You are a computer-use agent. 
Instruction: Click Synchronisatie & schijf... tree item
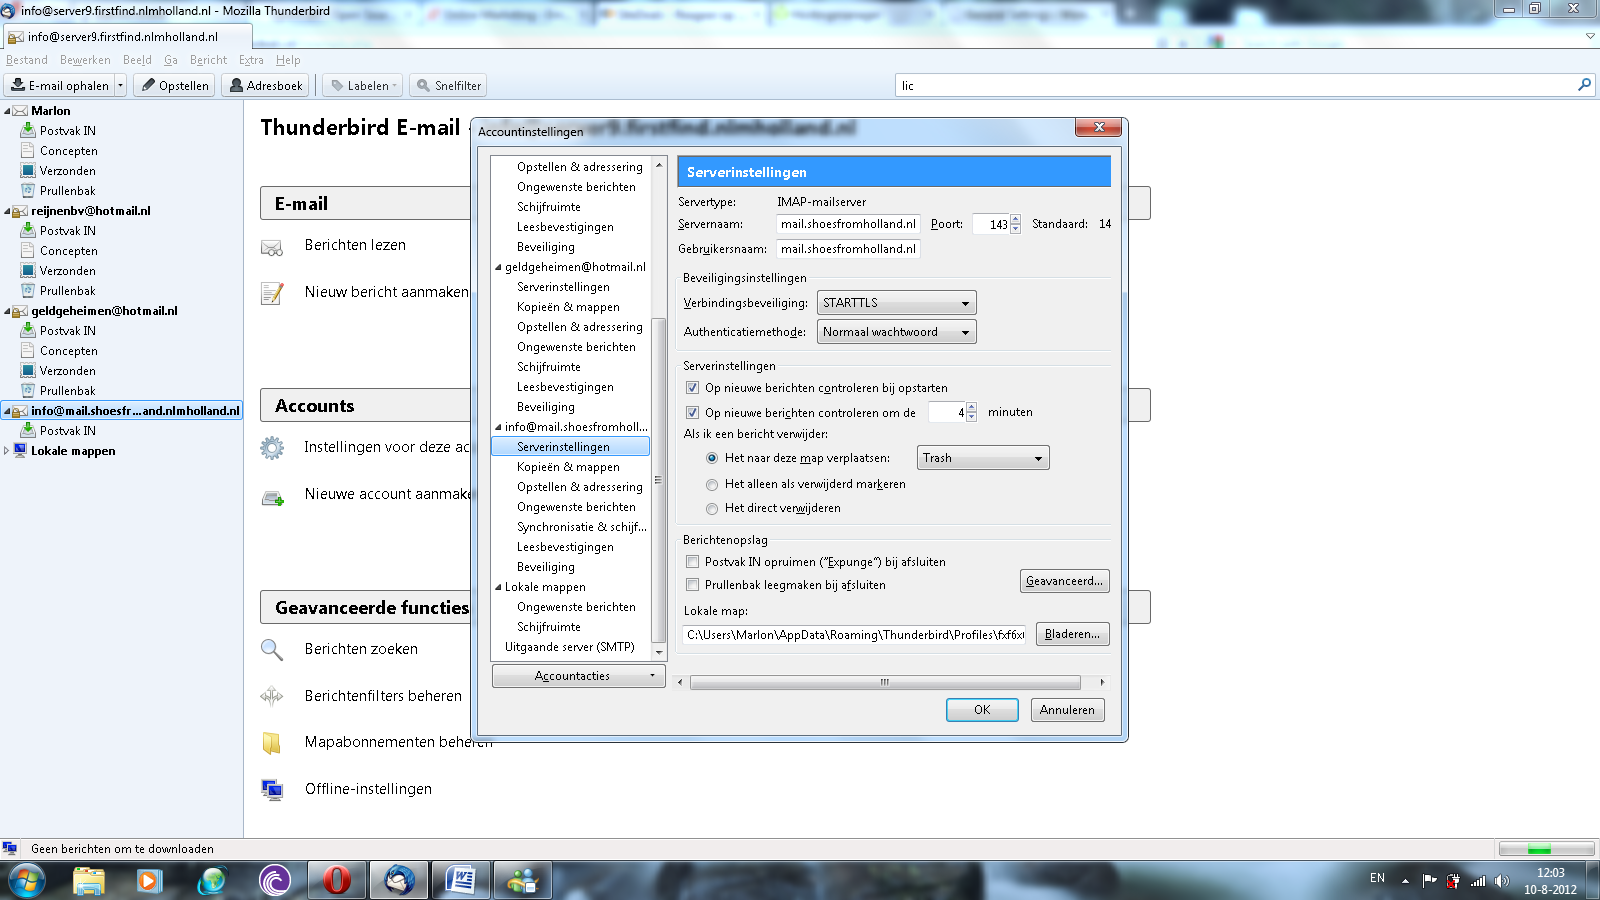(581, 527)
